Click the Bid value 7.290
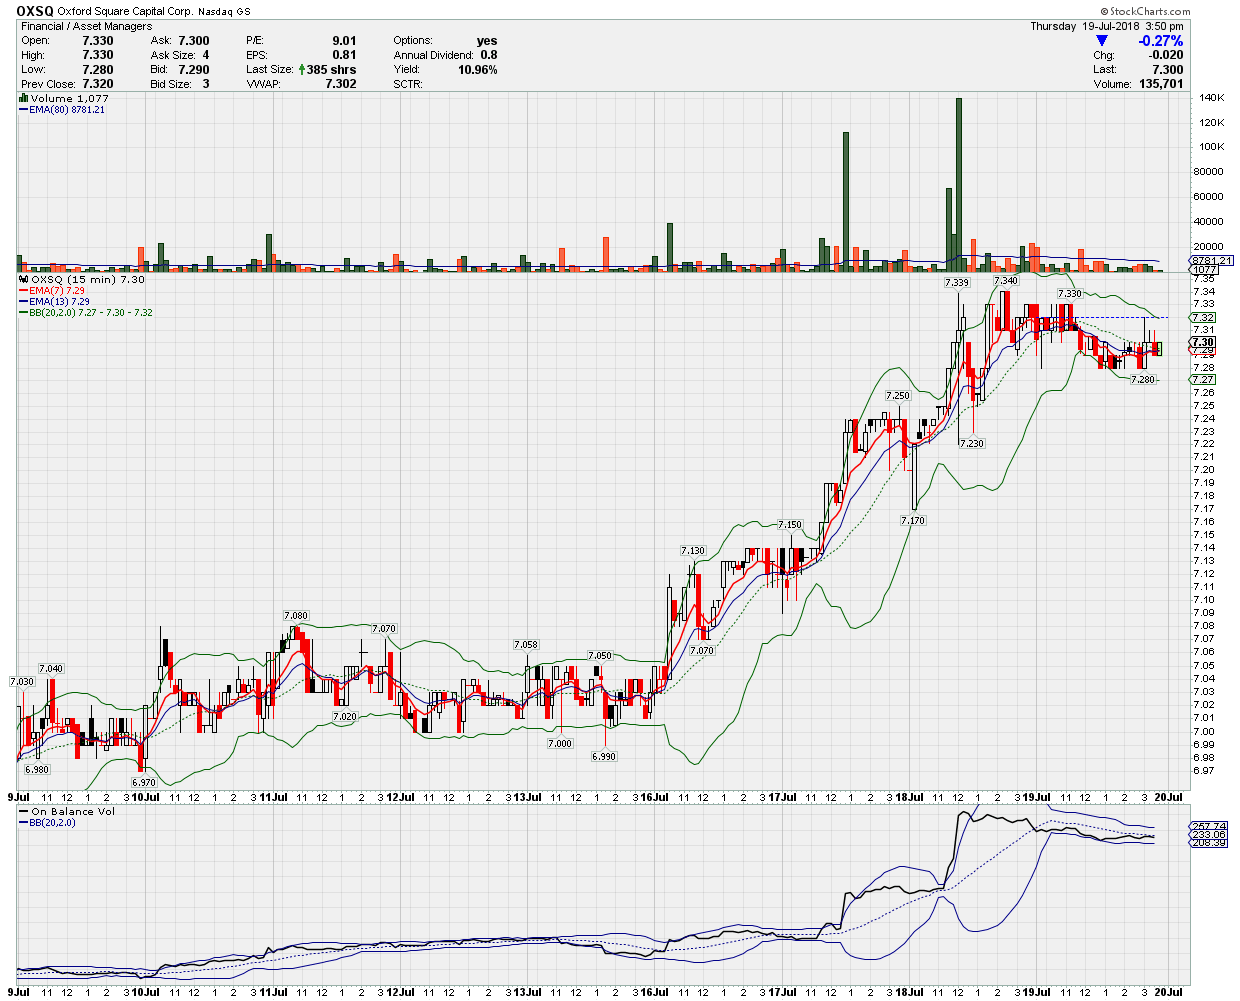The height and width of the screenshot is (1001, 1240). point(194,70)
